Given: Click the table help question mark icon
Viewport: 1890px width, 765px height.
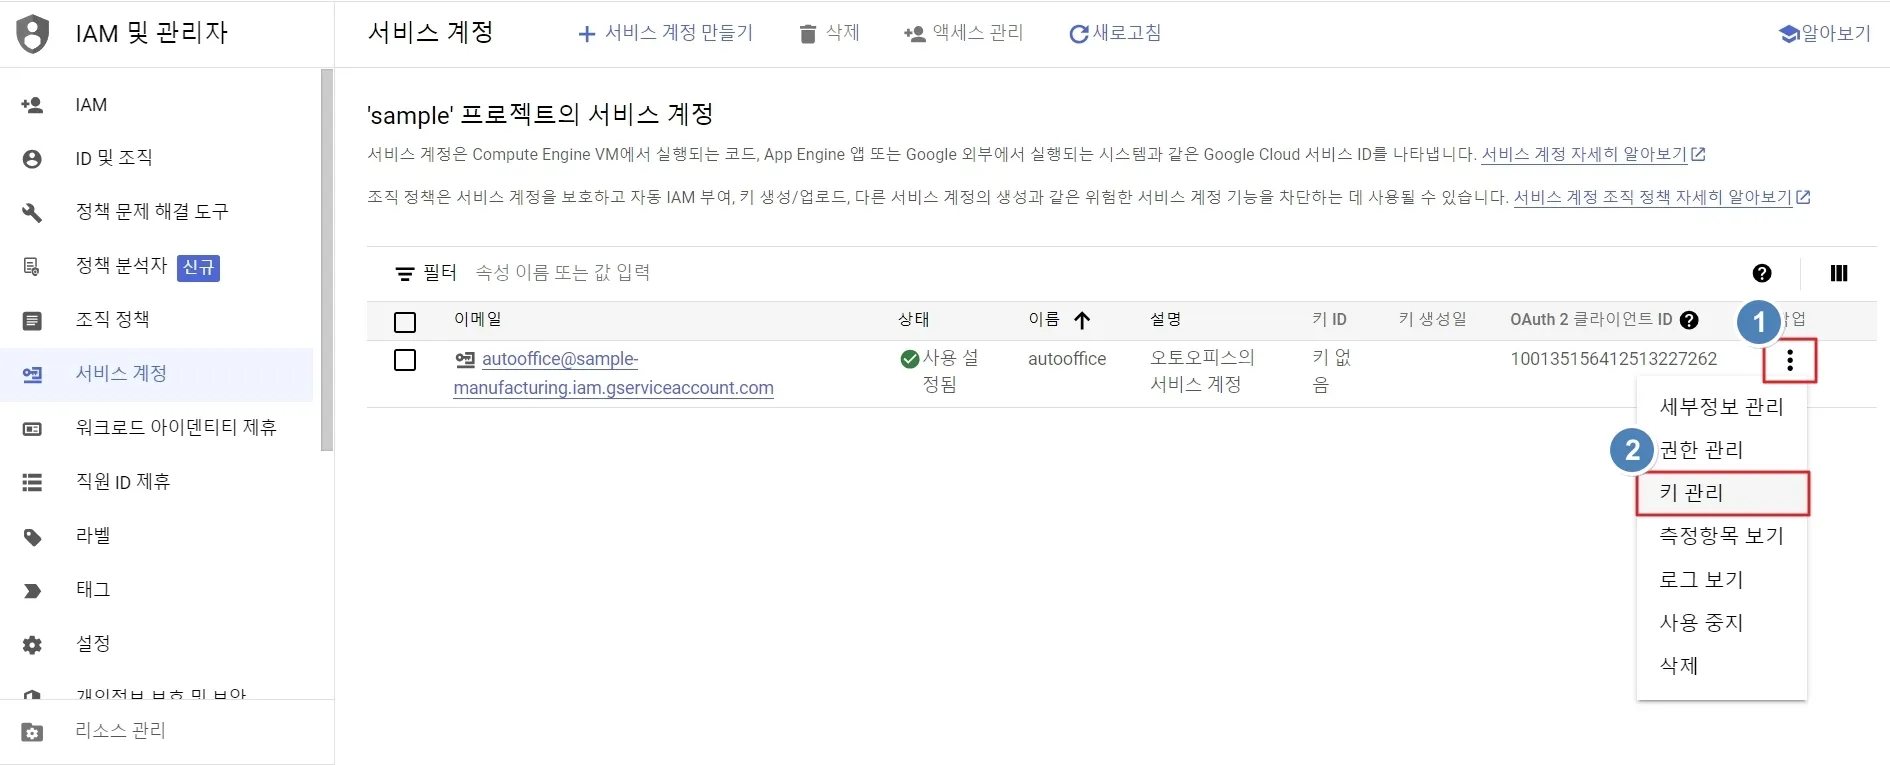Looking at the screenshot, I should (x=1762, y=273).
